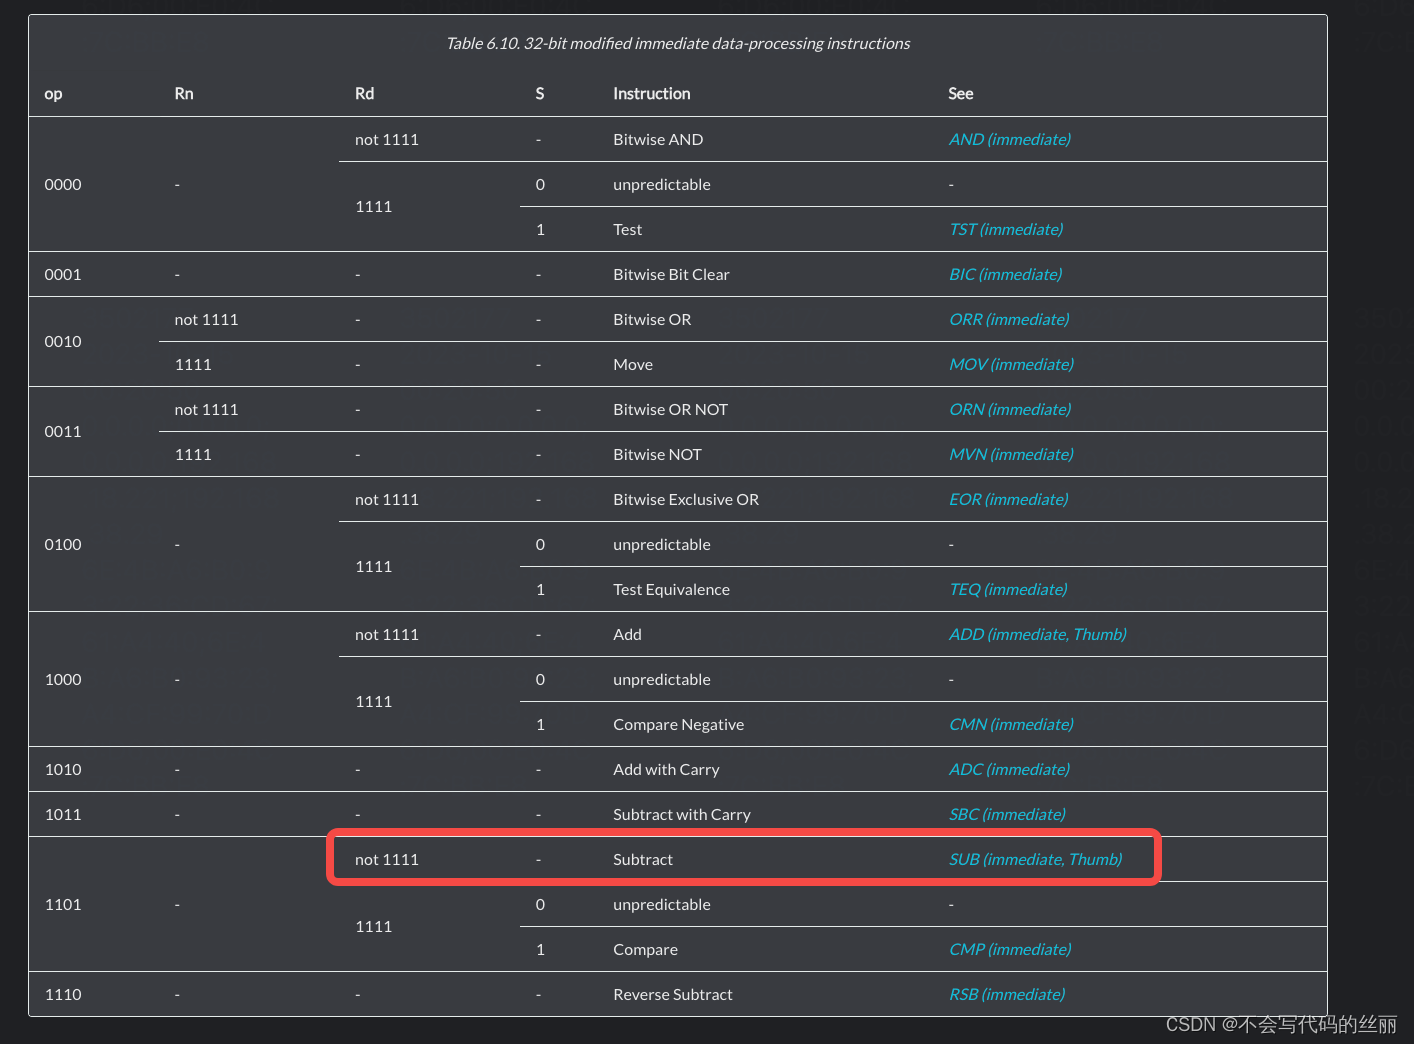Open the ORN (immediate) link
1414x1044 pixels.
1009,410
